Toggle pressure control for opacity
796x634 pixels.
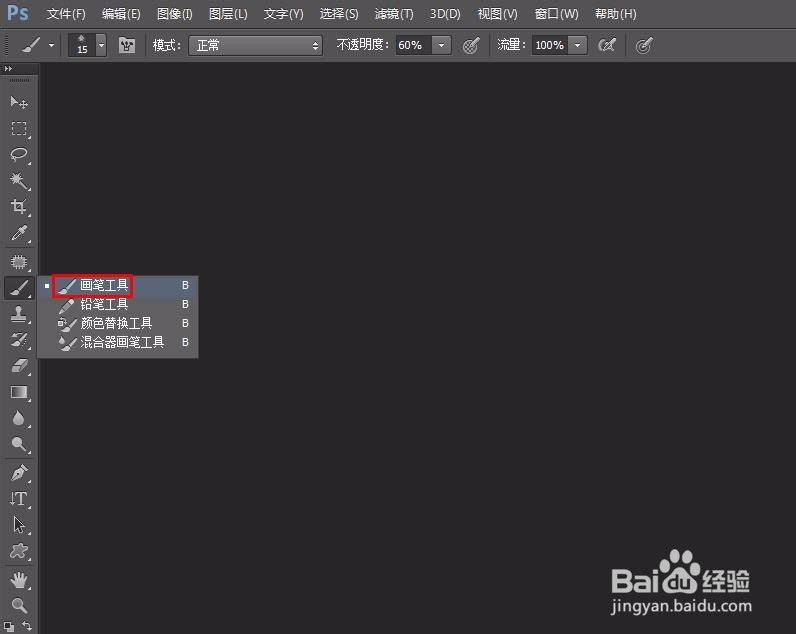pos(471,46)
